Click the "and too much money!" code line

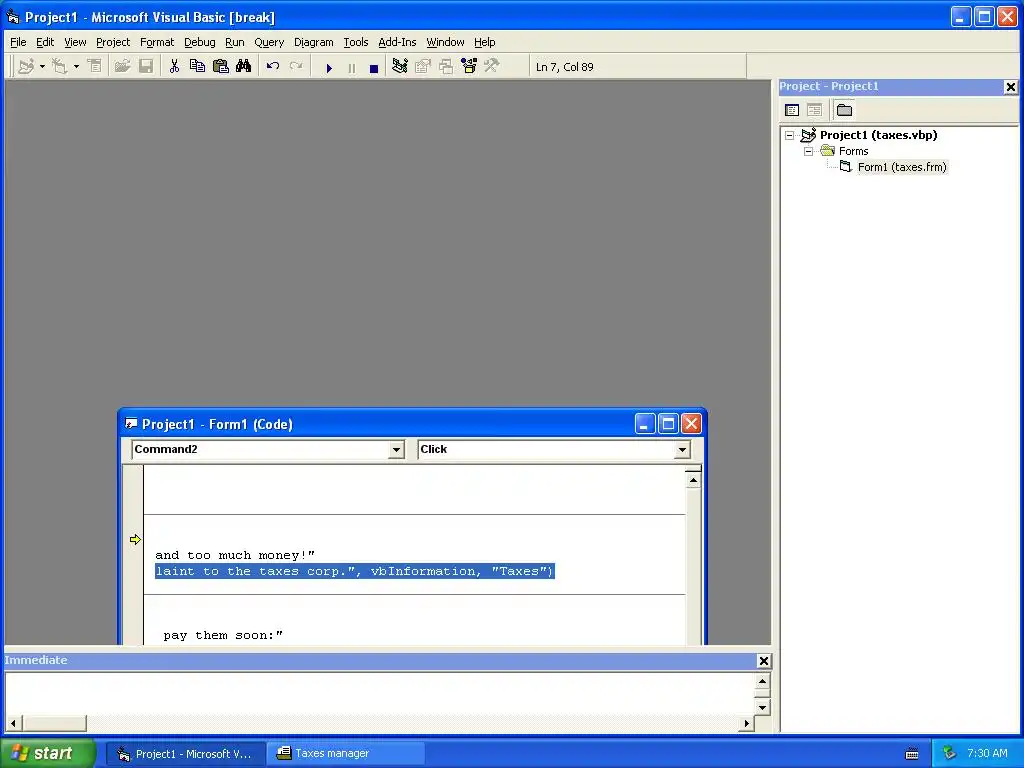pos(235,555)
